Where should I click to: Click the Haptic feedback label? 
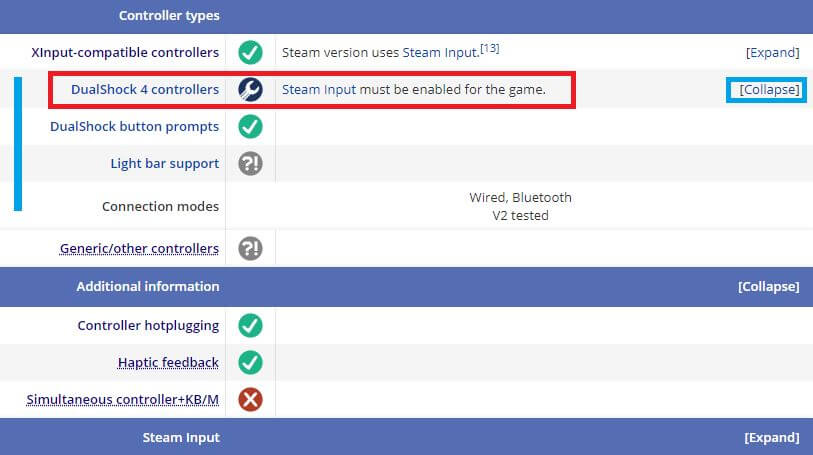click(x=168, y=363)
